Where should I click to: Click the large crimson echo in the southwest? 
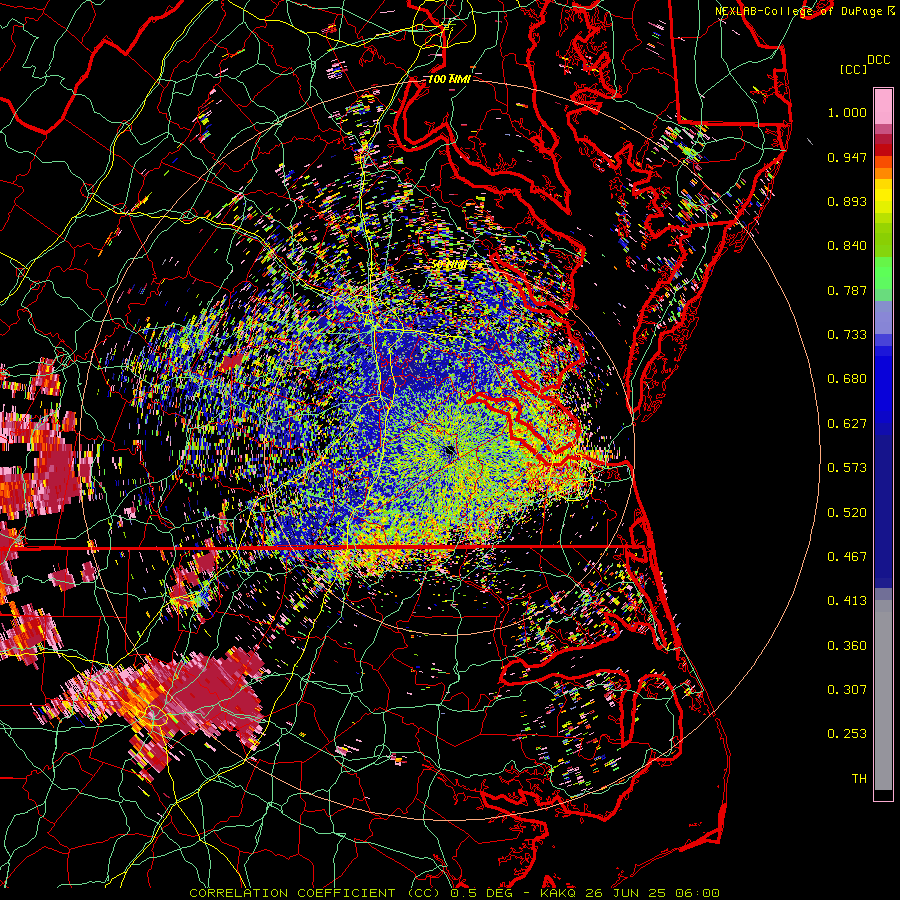(x=212, y=697)
